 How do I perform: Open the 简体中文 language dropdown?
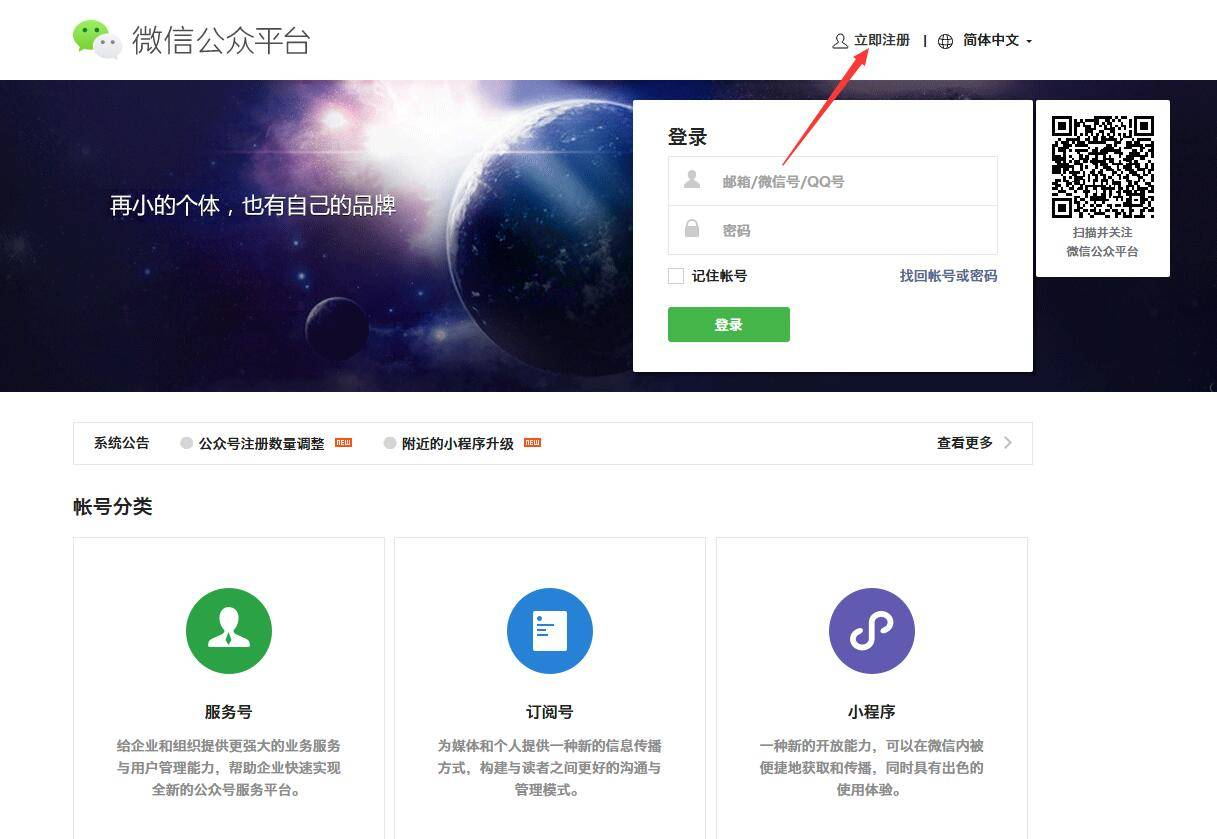997,40
